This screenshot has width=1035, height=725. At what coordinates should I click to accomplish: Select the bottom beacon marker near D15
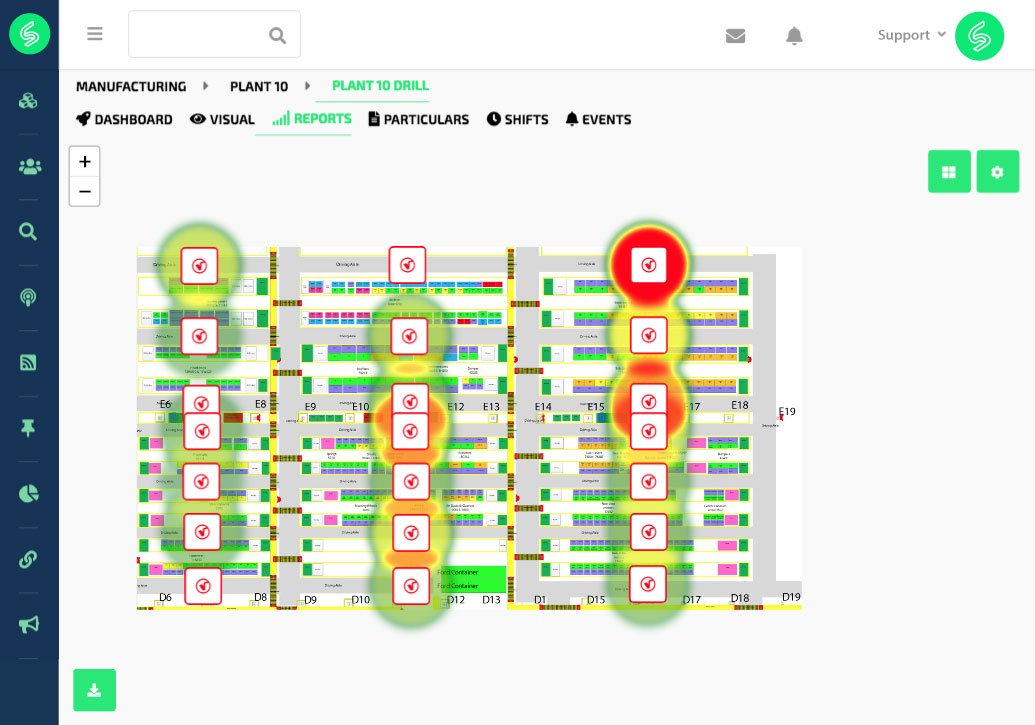click(x=648, y=584)
